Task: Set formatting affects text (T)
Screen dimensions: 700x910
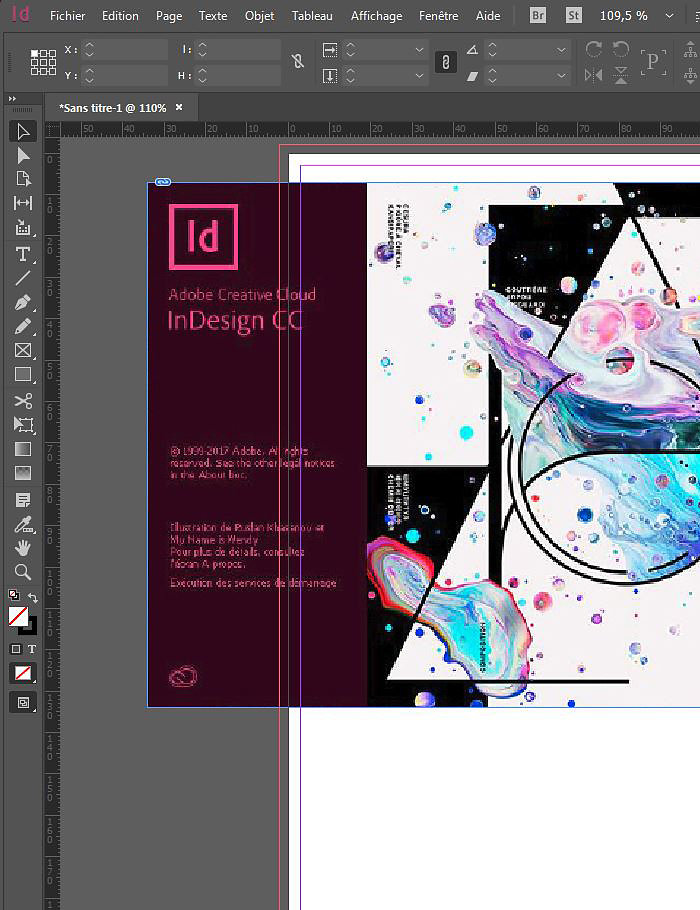Action: (x=32, y=649)
